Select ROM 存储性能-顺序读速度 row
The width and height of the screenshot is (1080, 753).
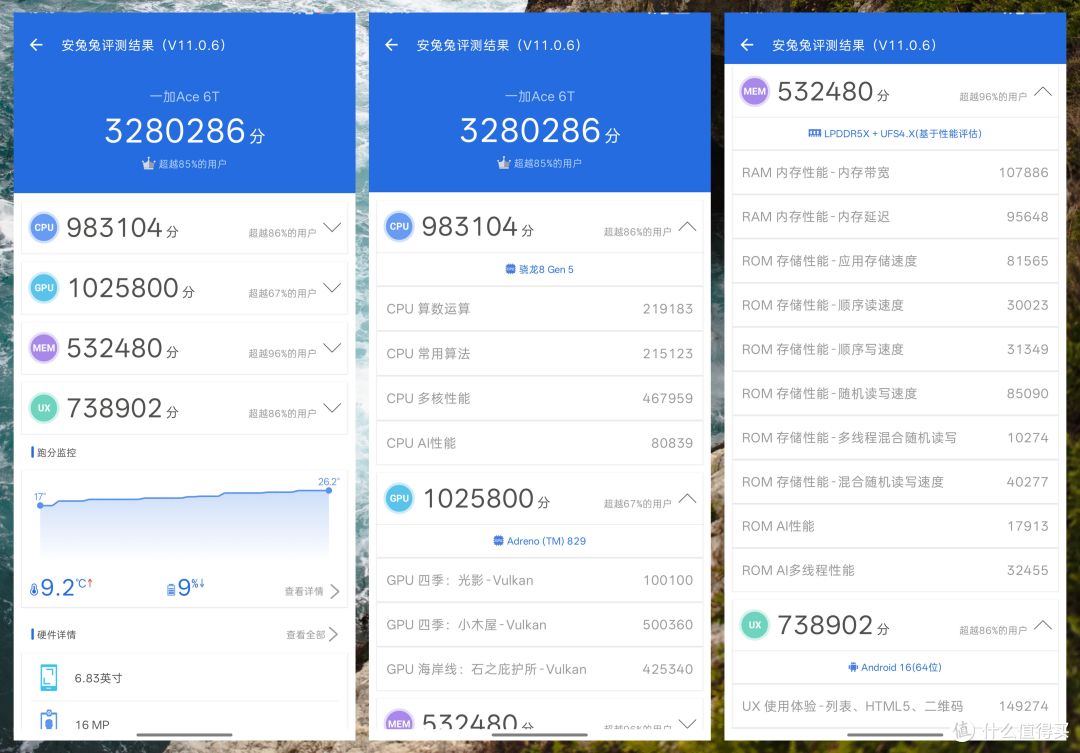895,305
